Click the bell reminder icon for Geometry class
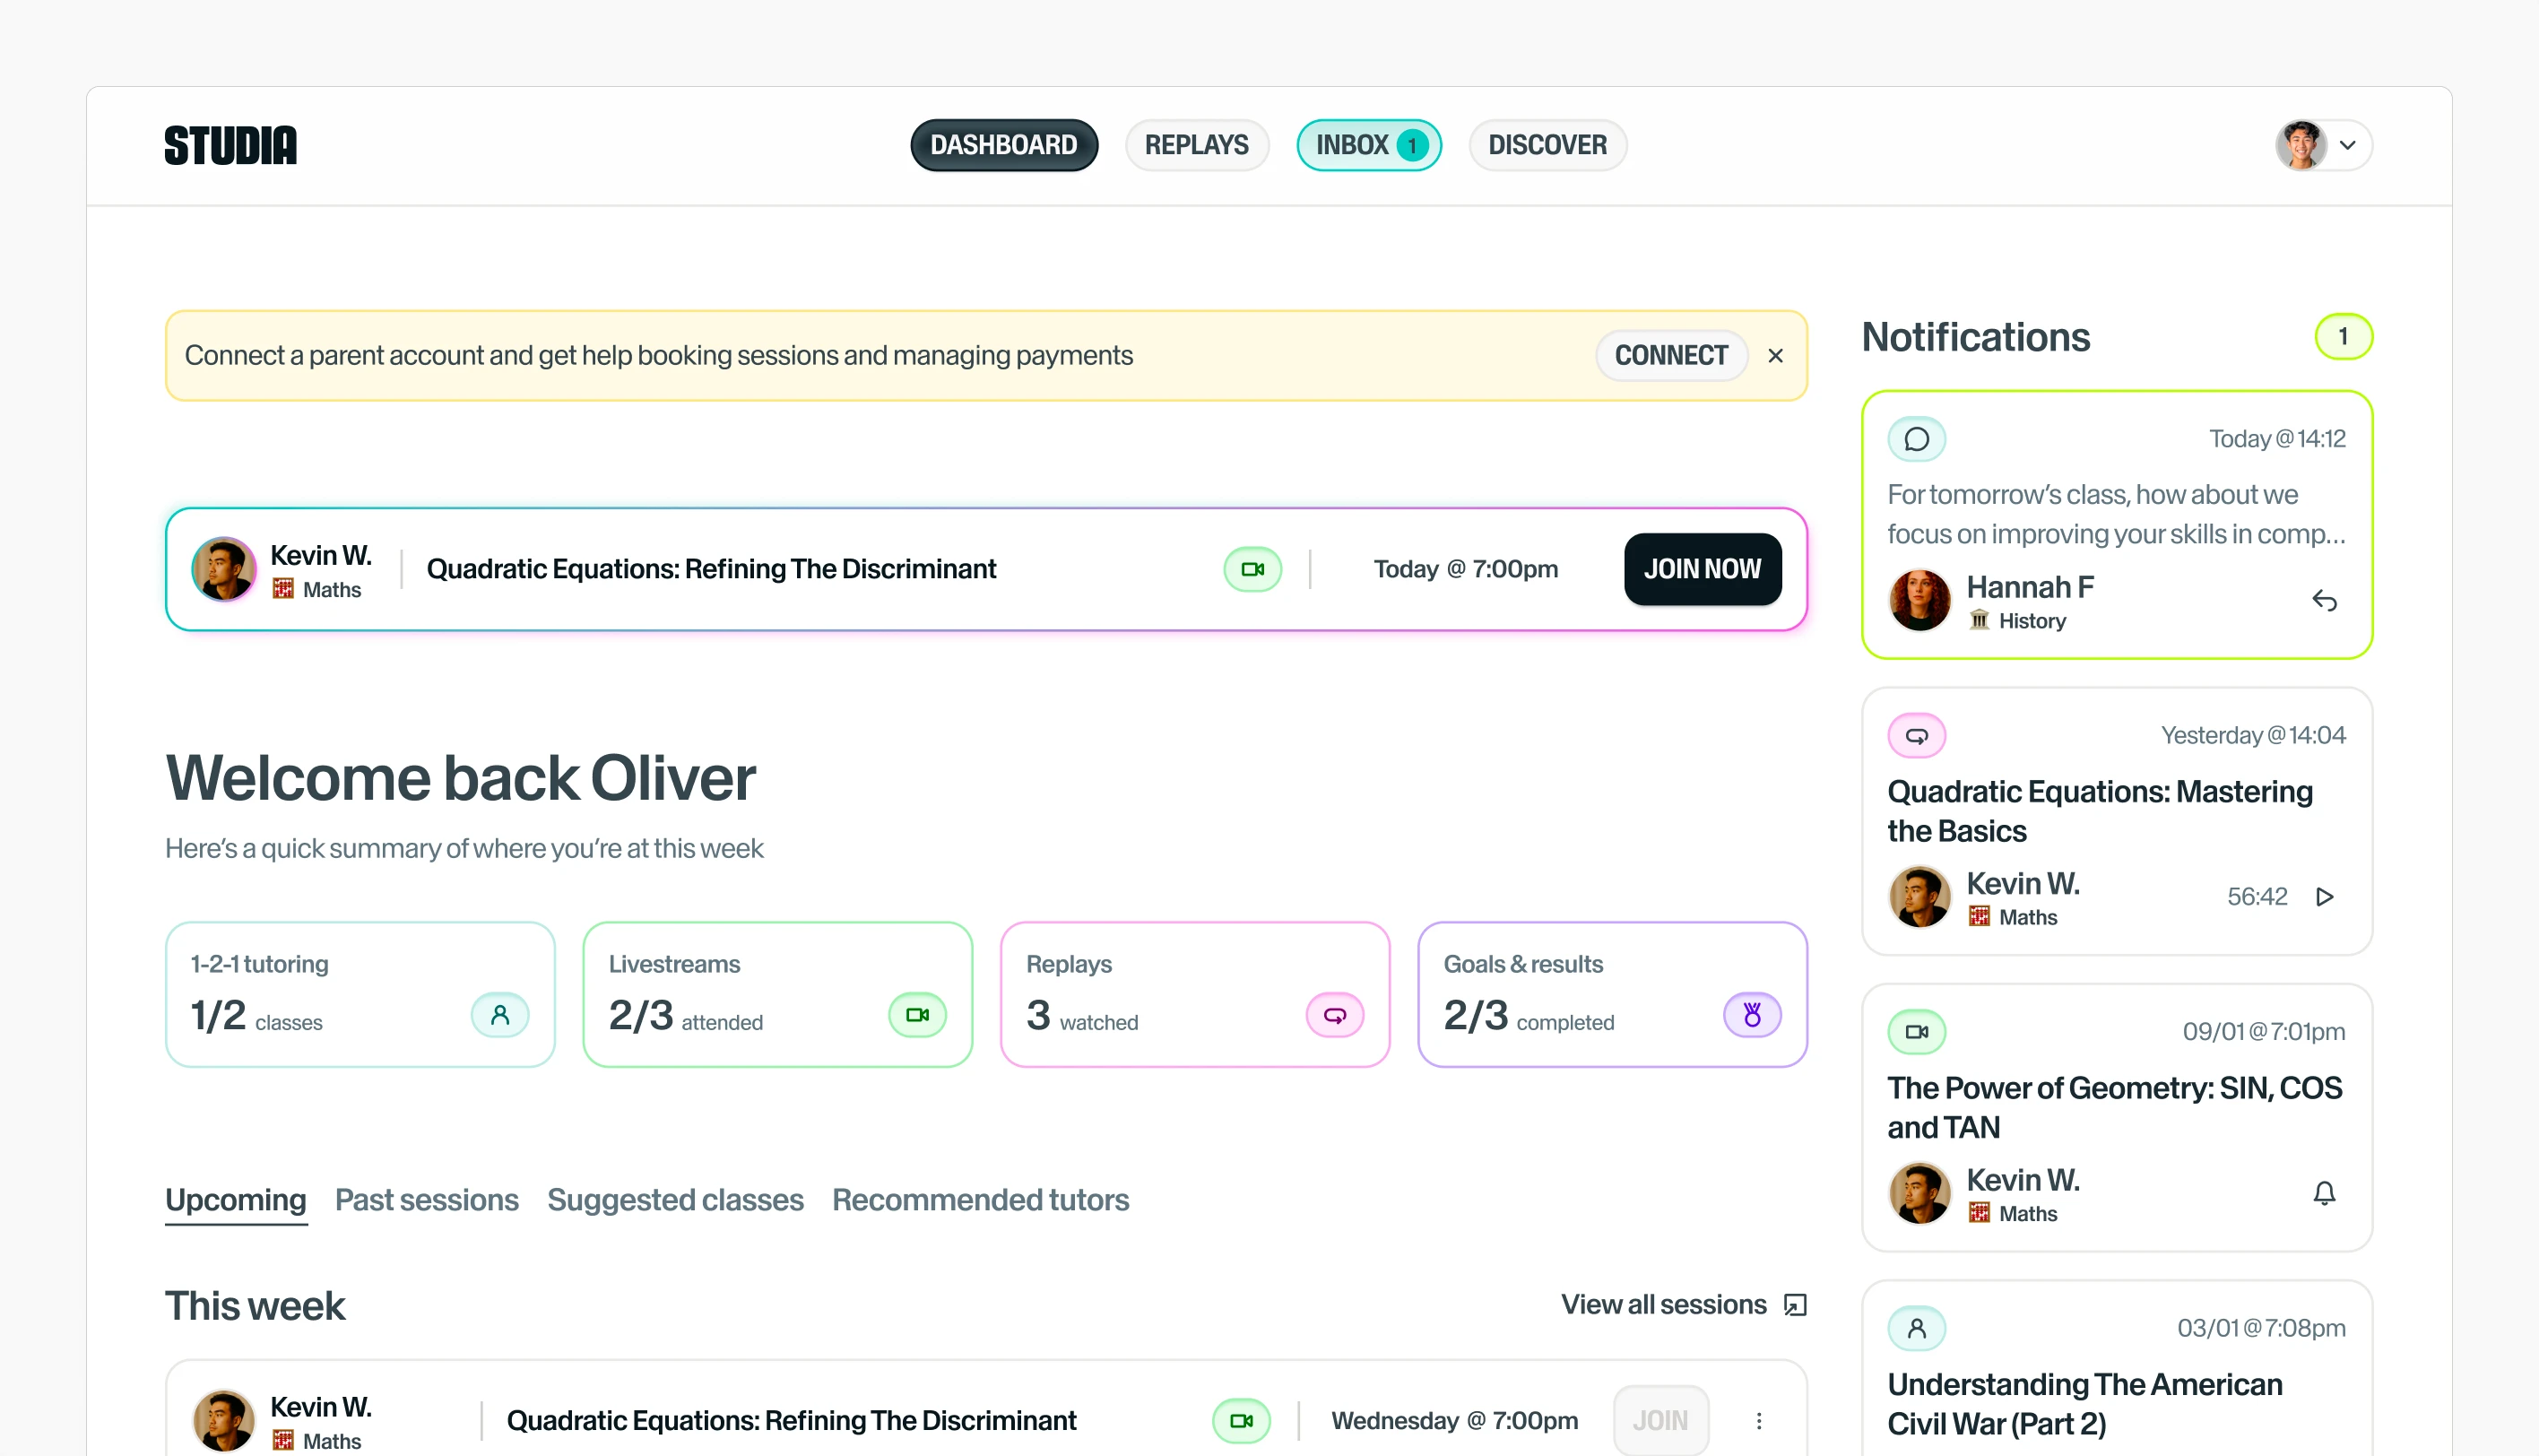This screenshot has height=1456, width=2539. pyautogui.click(x=2324, y=1193)
